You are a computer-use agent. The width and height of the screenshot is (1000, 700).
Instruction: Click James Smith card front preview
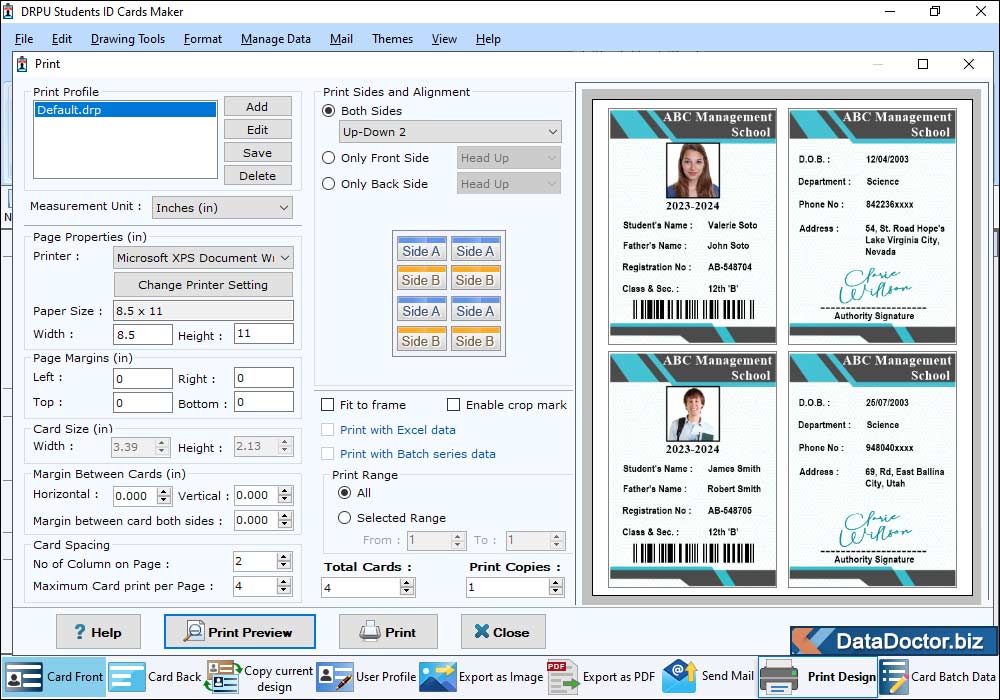point(693,470)
